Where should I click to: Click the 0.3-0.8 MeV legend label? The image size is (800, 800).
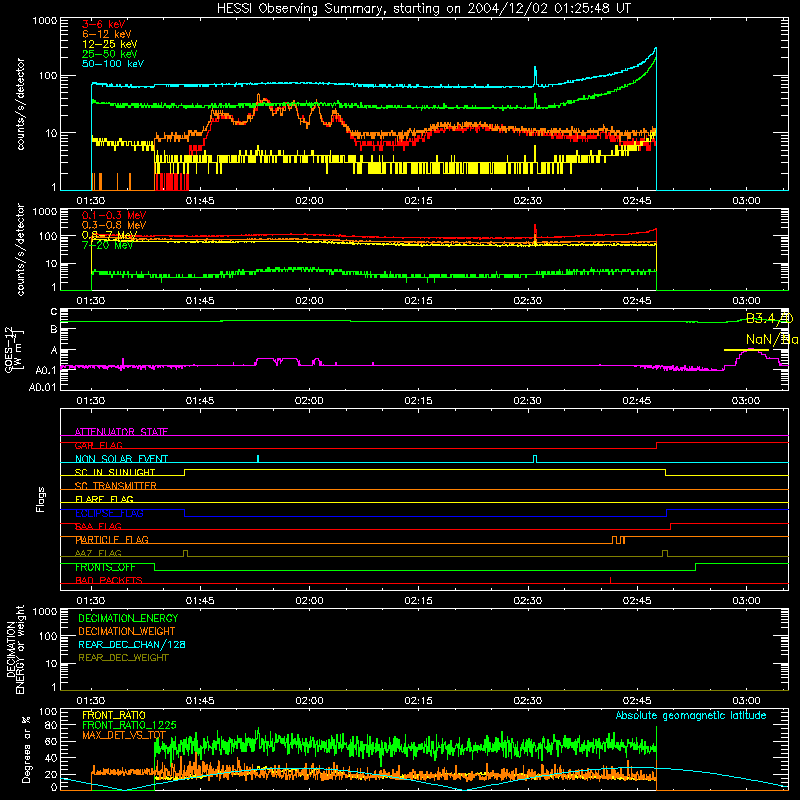(114, 225)
